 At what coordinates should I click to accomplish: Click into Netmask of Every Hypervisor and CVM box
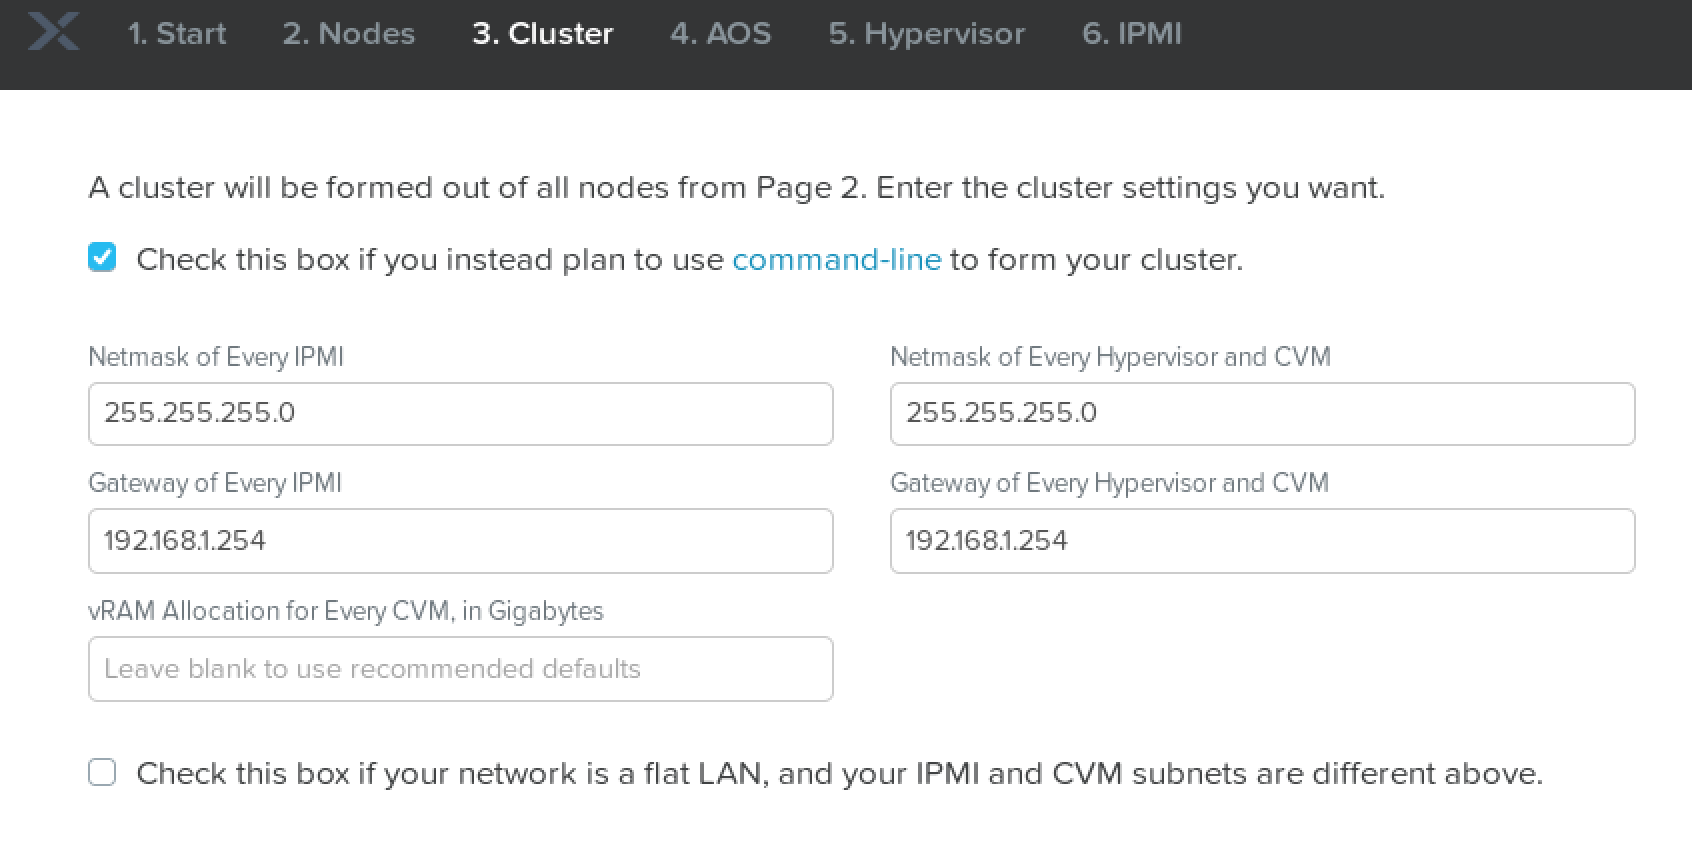click(1262, 414)
